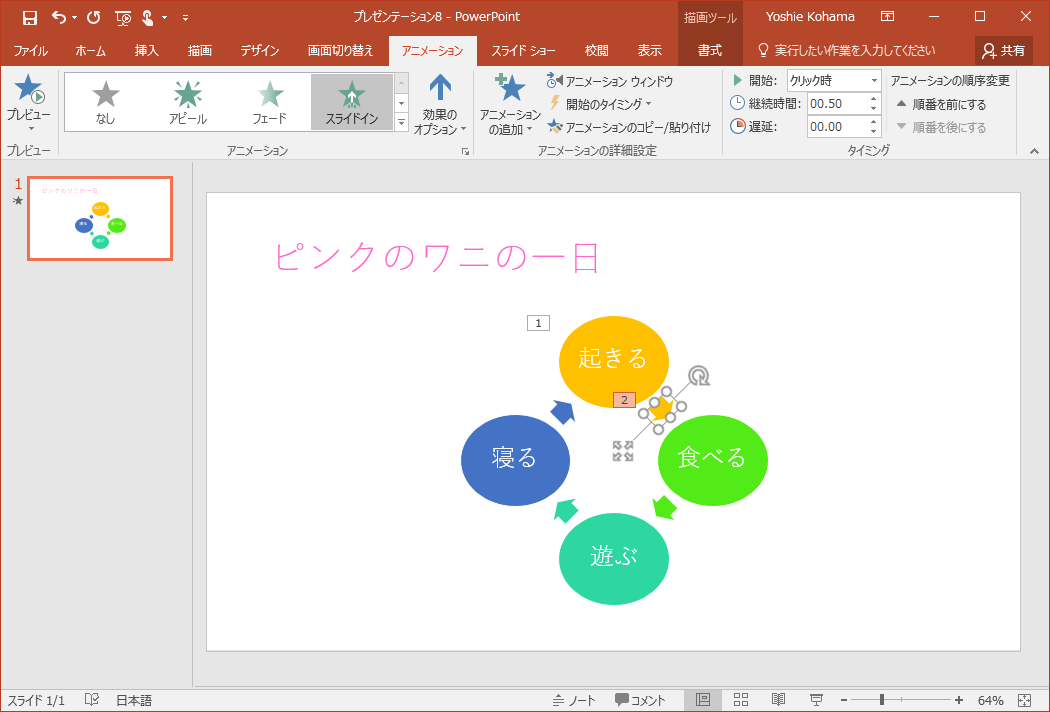
Task: Click animation order tag 1
Action: 538,324
